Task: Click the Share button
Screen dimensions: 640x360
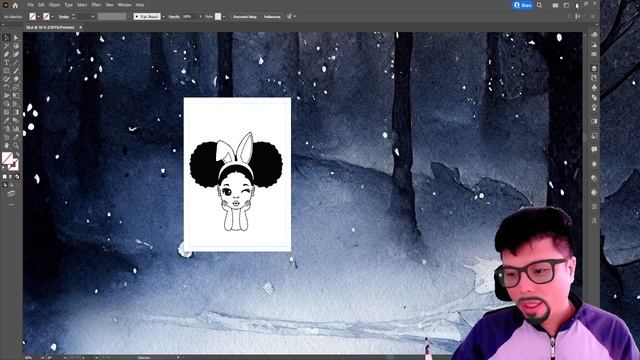Action: click(523, 5)
